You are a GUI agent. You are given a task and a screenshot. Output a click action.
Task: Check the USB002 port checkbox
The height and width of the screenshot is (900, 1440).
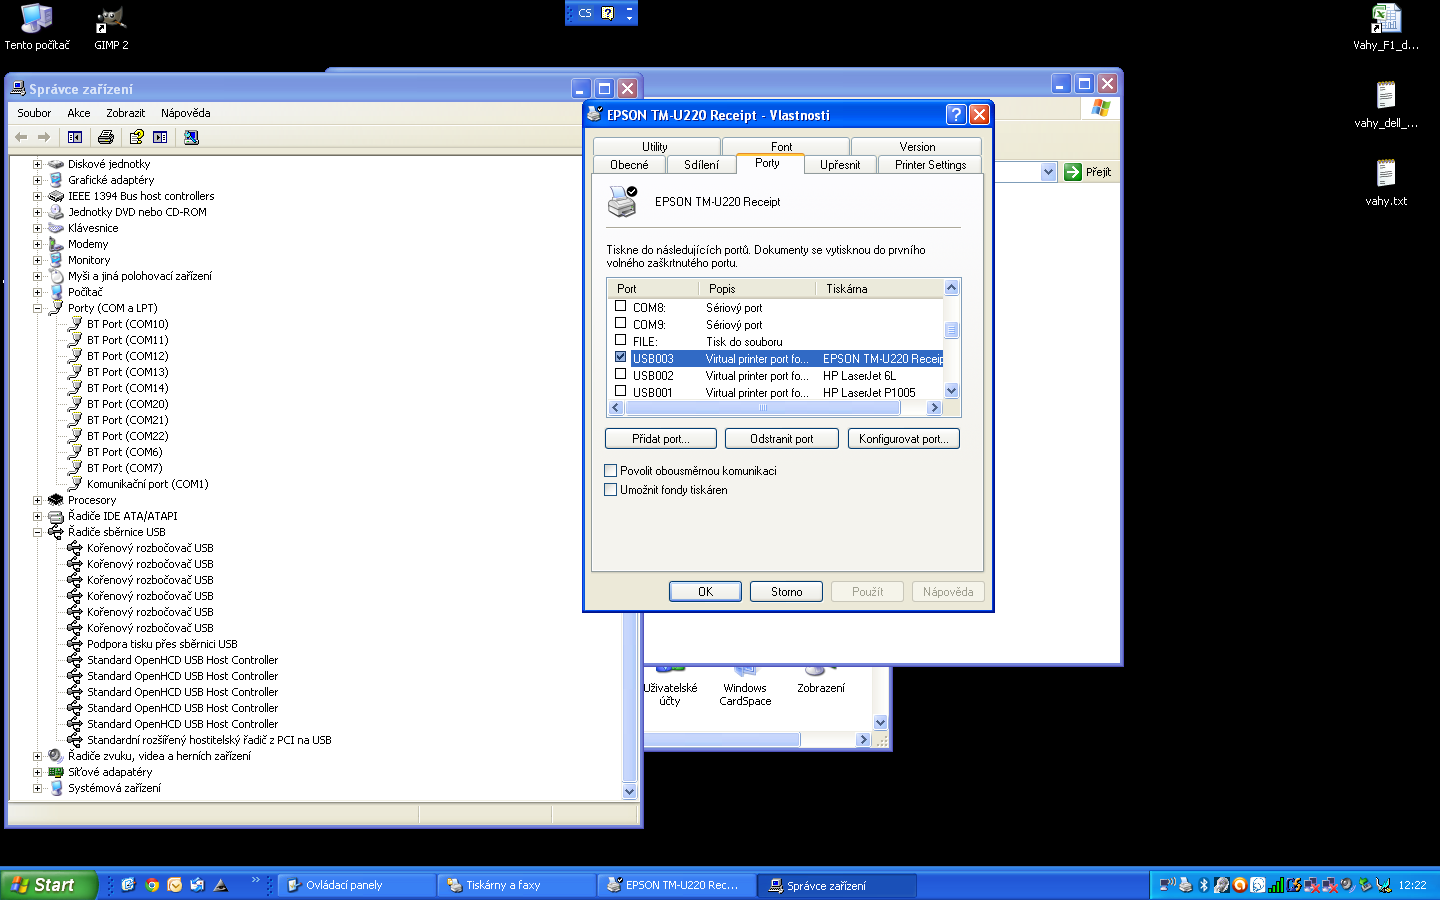tap(621, 374)
